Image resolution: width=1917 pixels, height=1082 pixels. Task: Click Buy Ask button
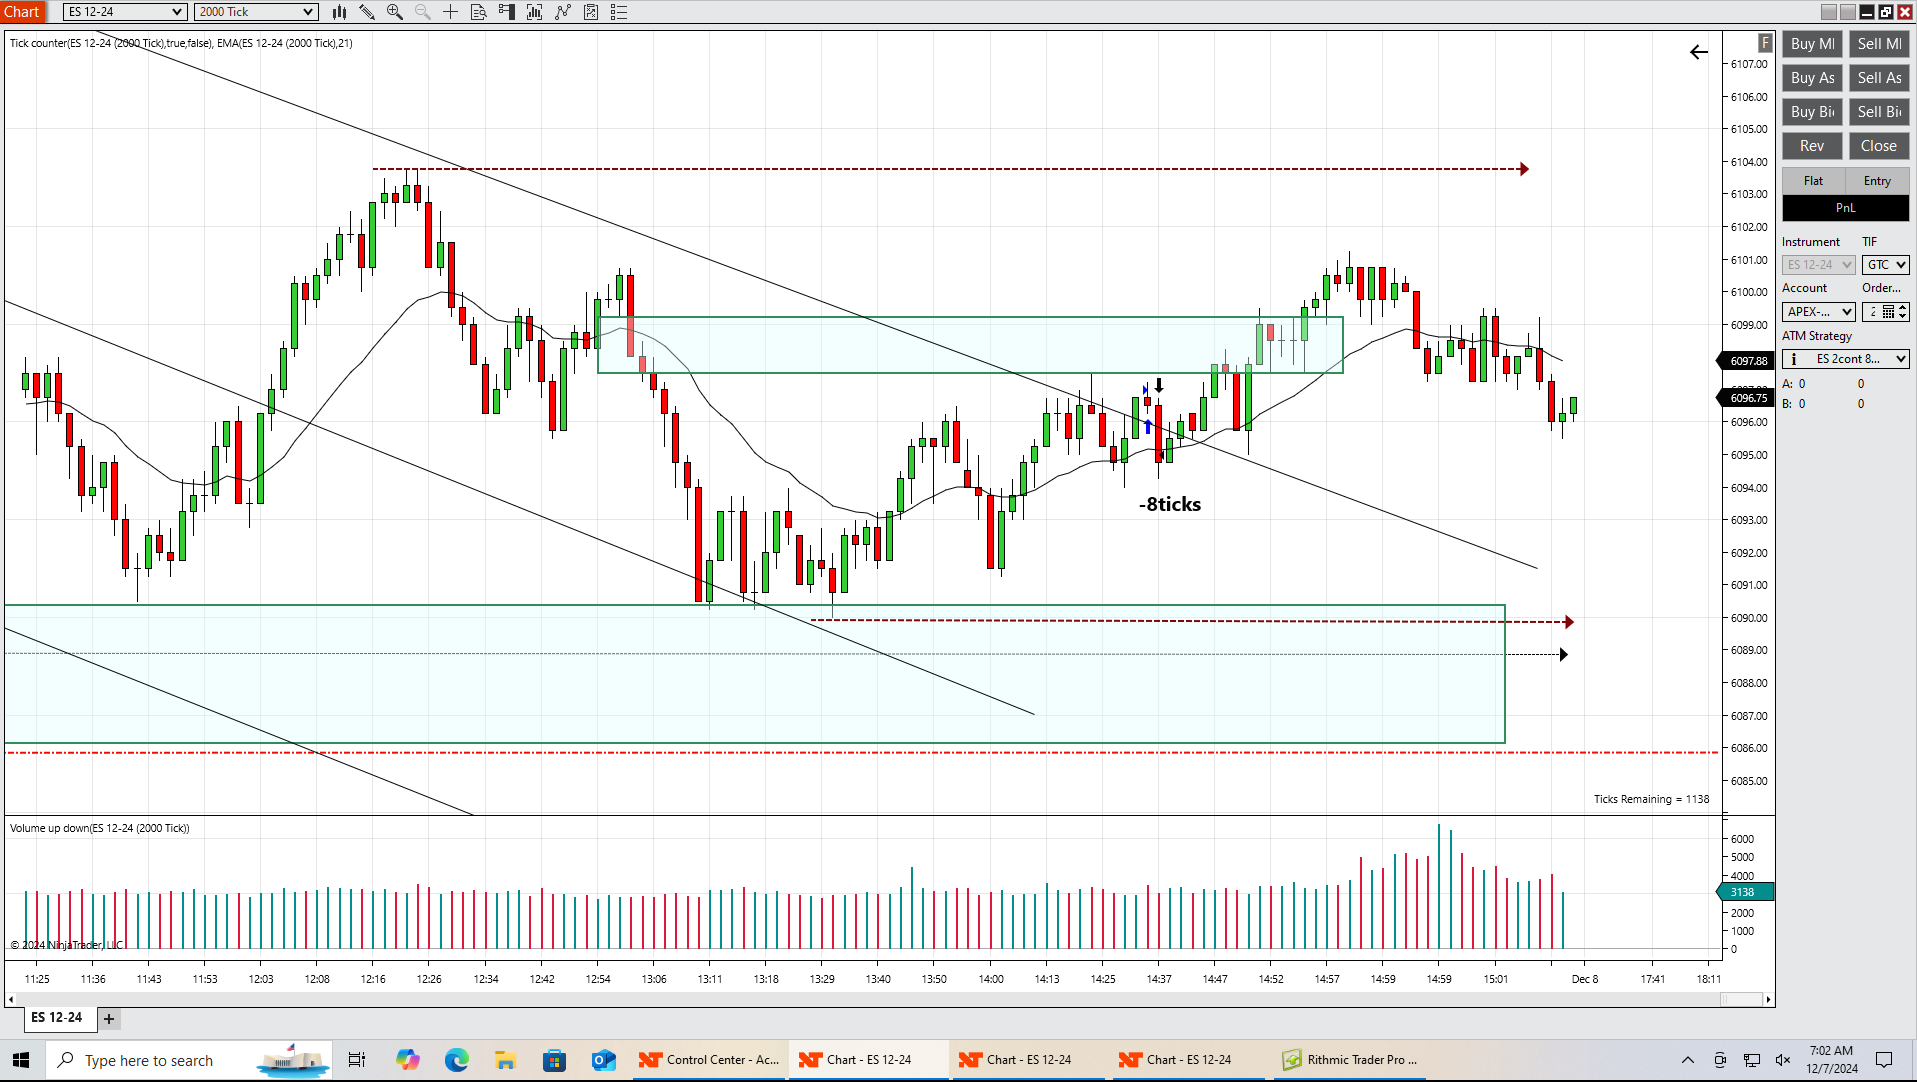[x=1812, y=78]
